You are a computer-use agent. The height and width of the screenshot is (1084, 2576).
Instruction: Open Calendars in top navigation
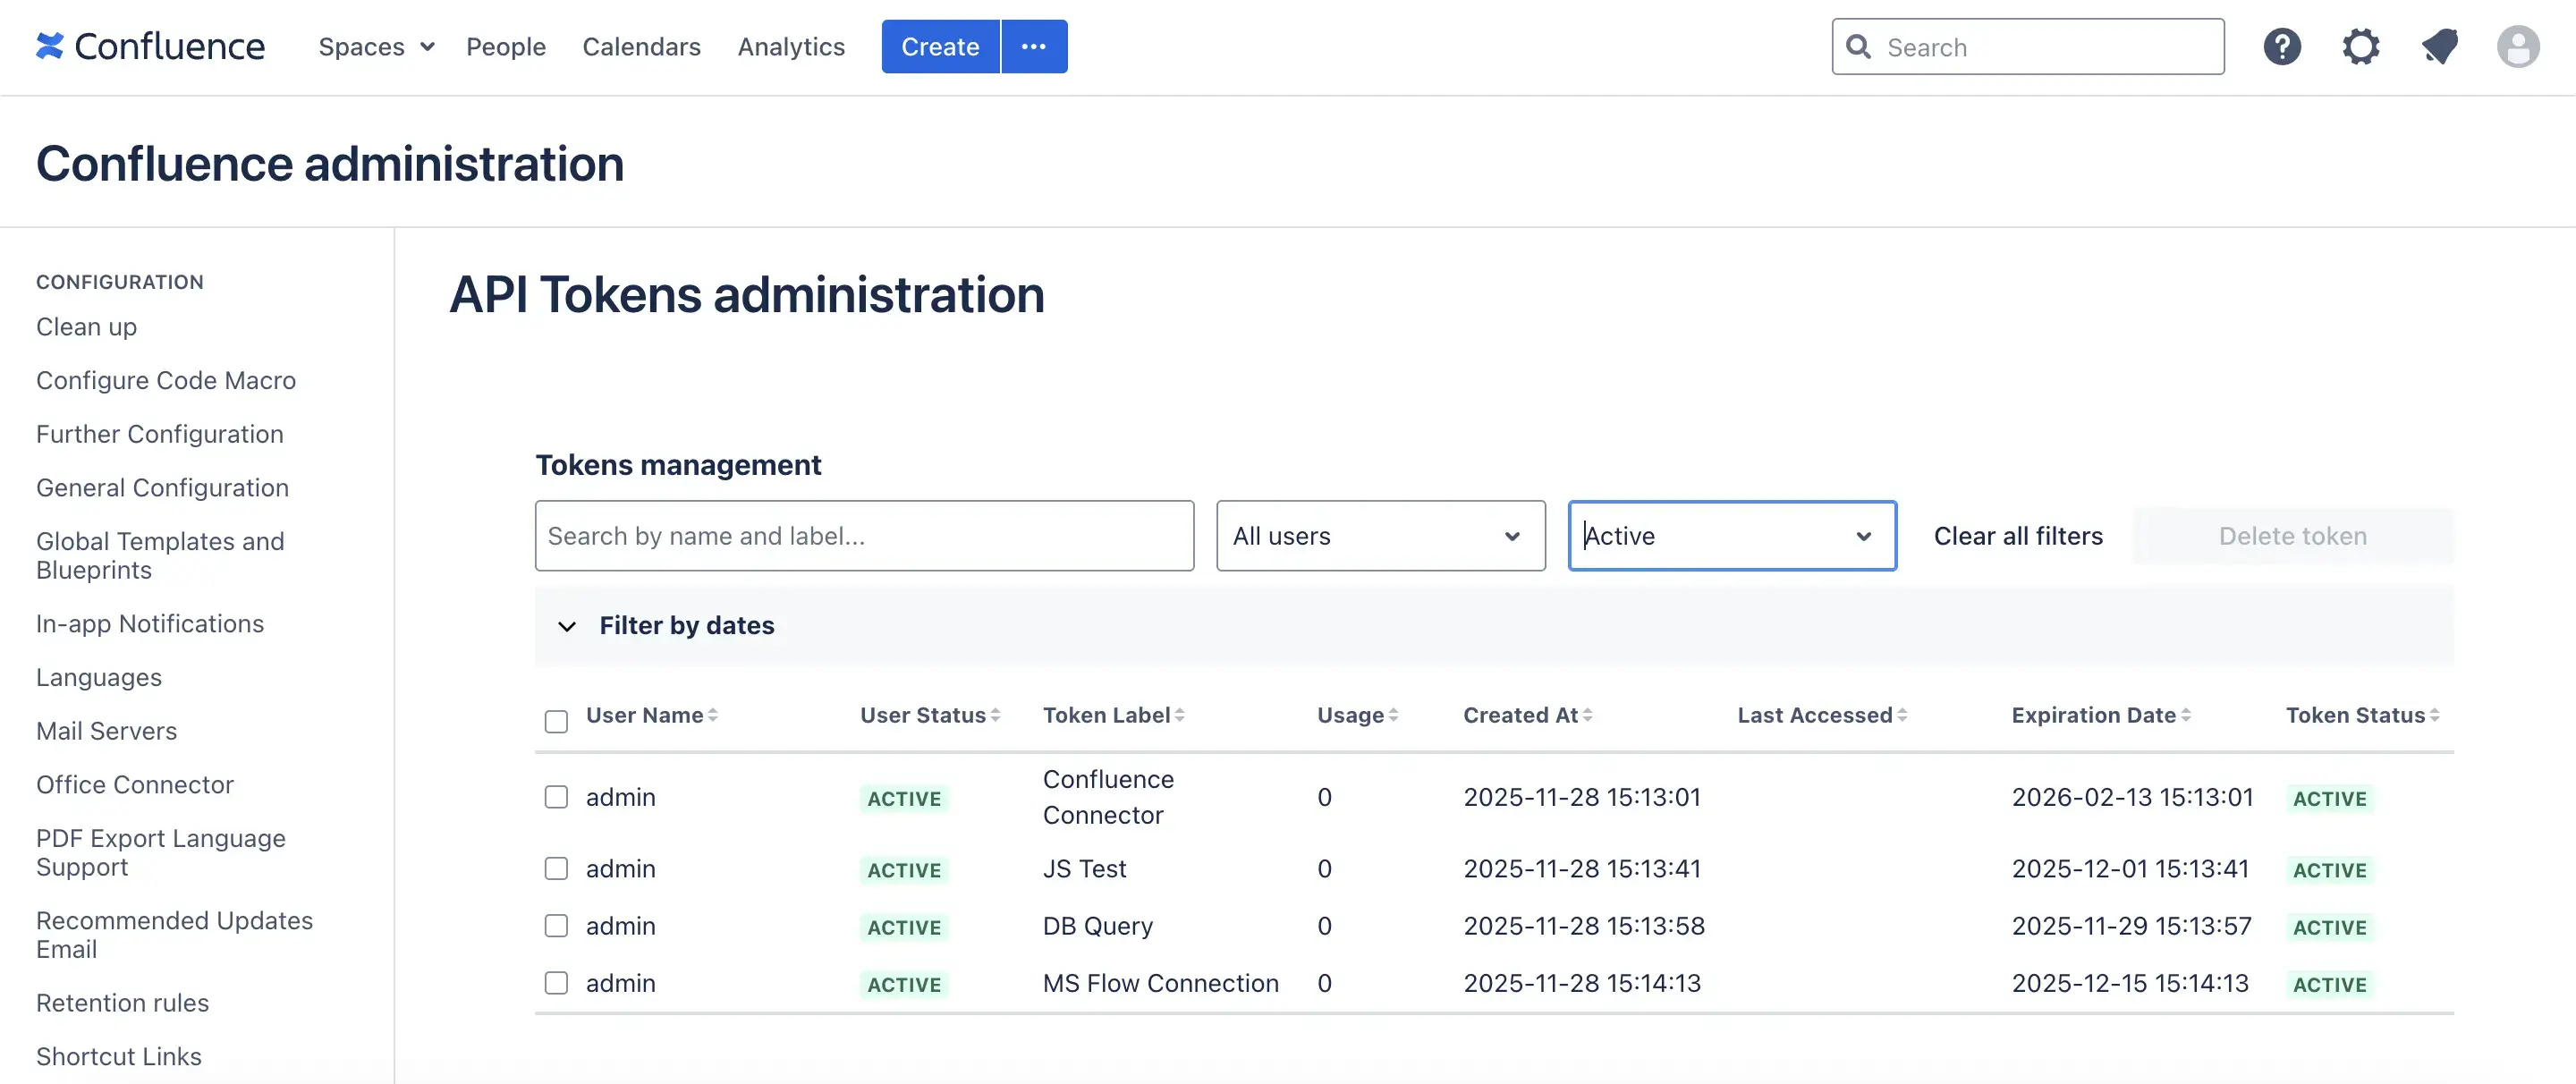tap(641, 46)
